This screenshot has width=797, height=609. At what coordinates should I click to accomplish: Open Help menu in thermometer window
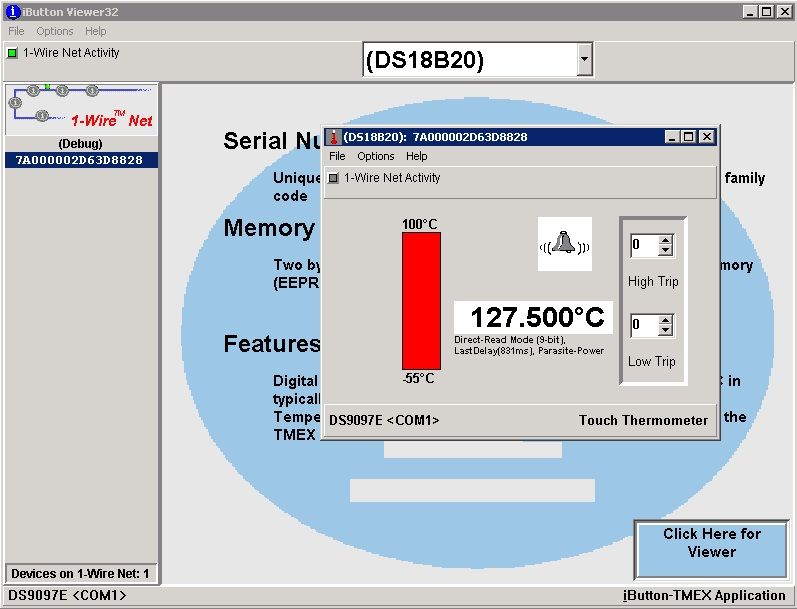pyautogui.click(x=417, y=156)
